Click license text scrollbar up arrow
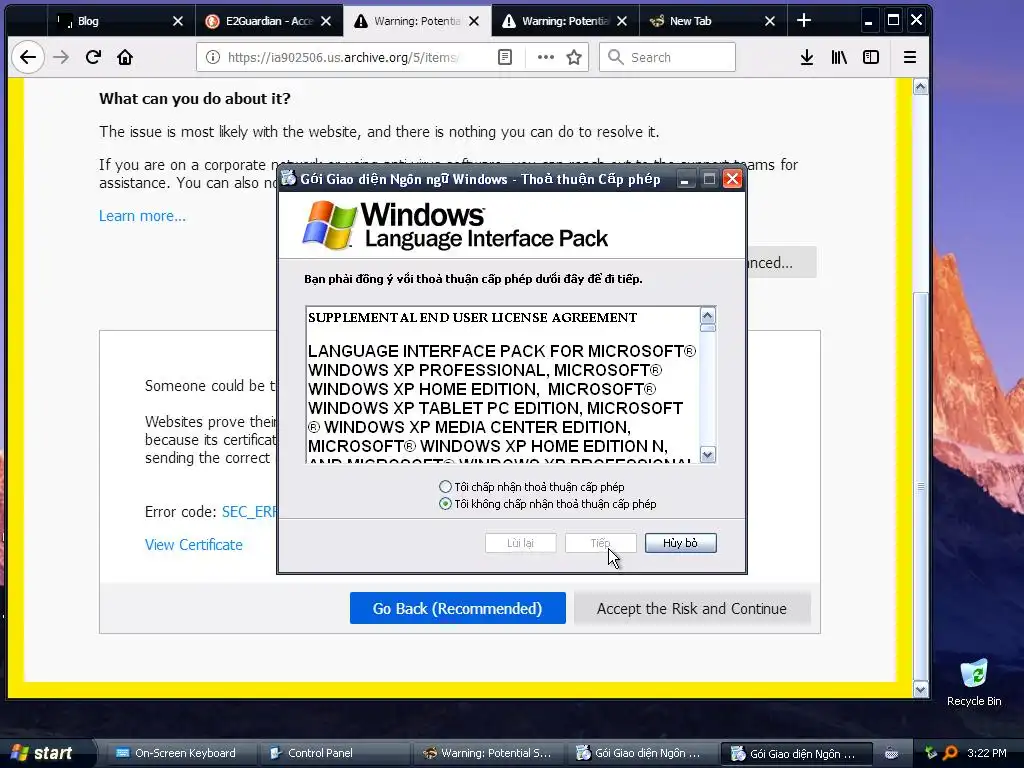This screenshot has width=1024, height=768. click(707, 315)
